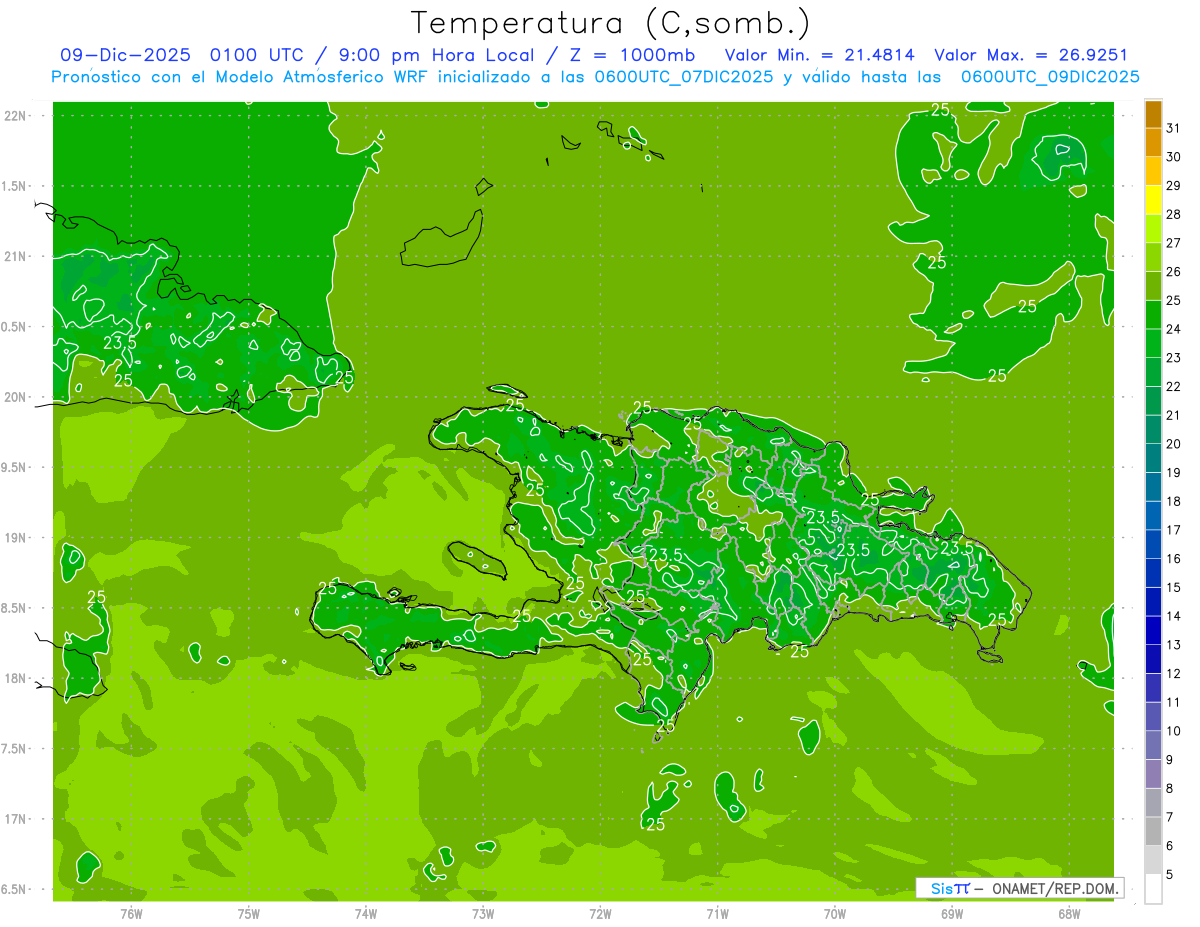Pick the dark orange swatch above legend value 31

(x=1153, y=114)
